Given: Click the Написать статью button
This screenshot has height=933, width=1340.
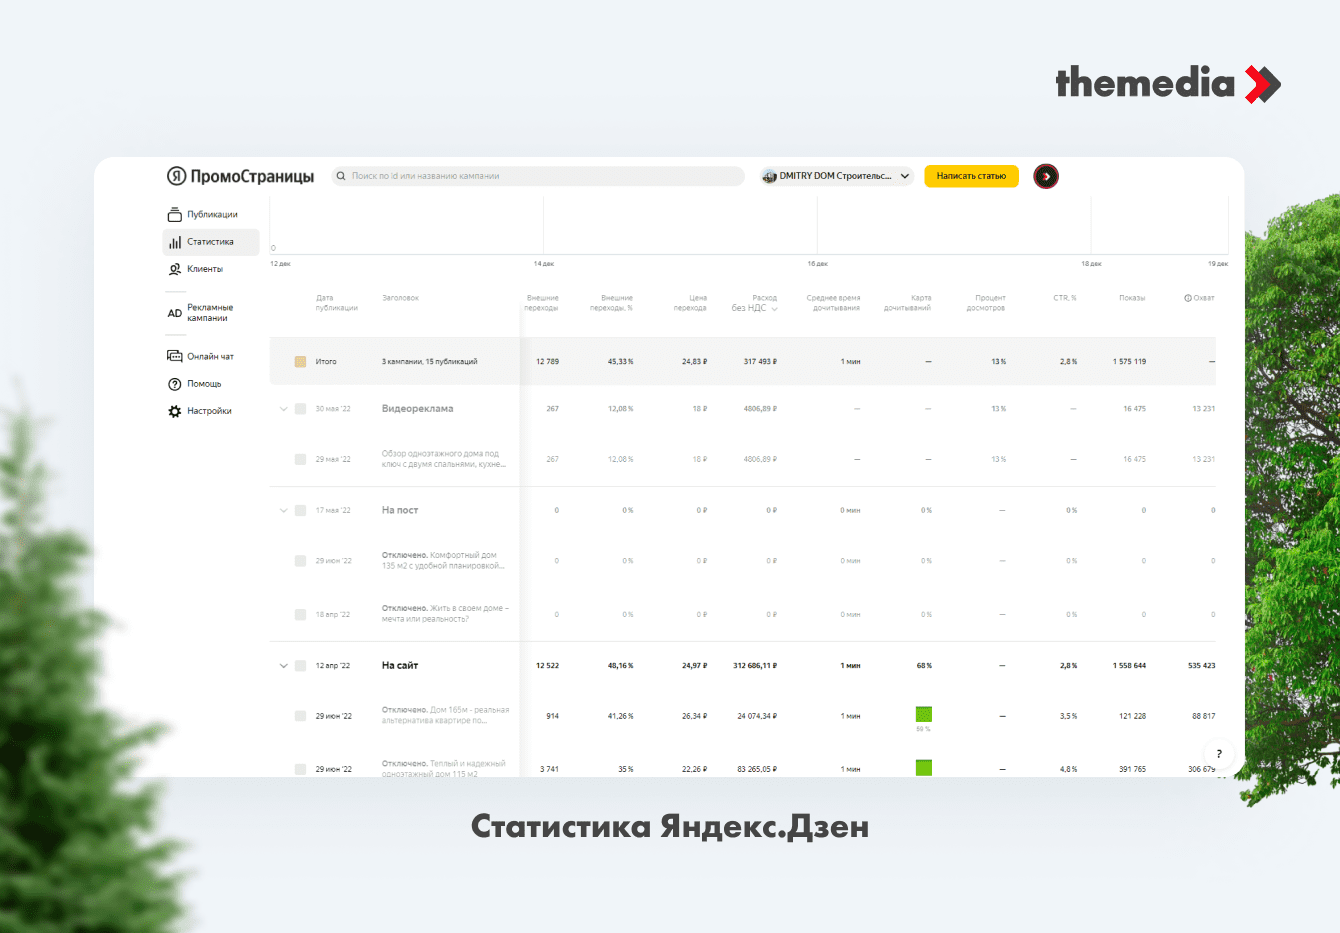Looking at the screenshot, I should (x=971, y=176).
